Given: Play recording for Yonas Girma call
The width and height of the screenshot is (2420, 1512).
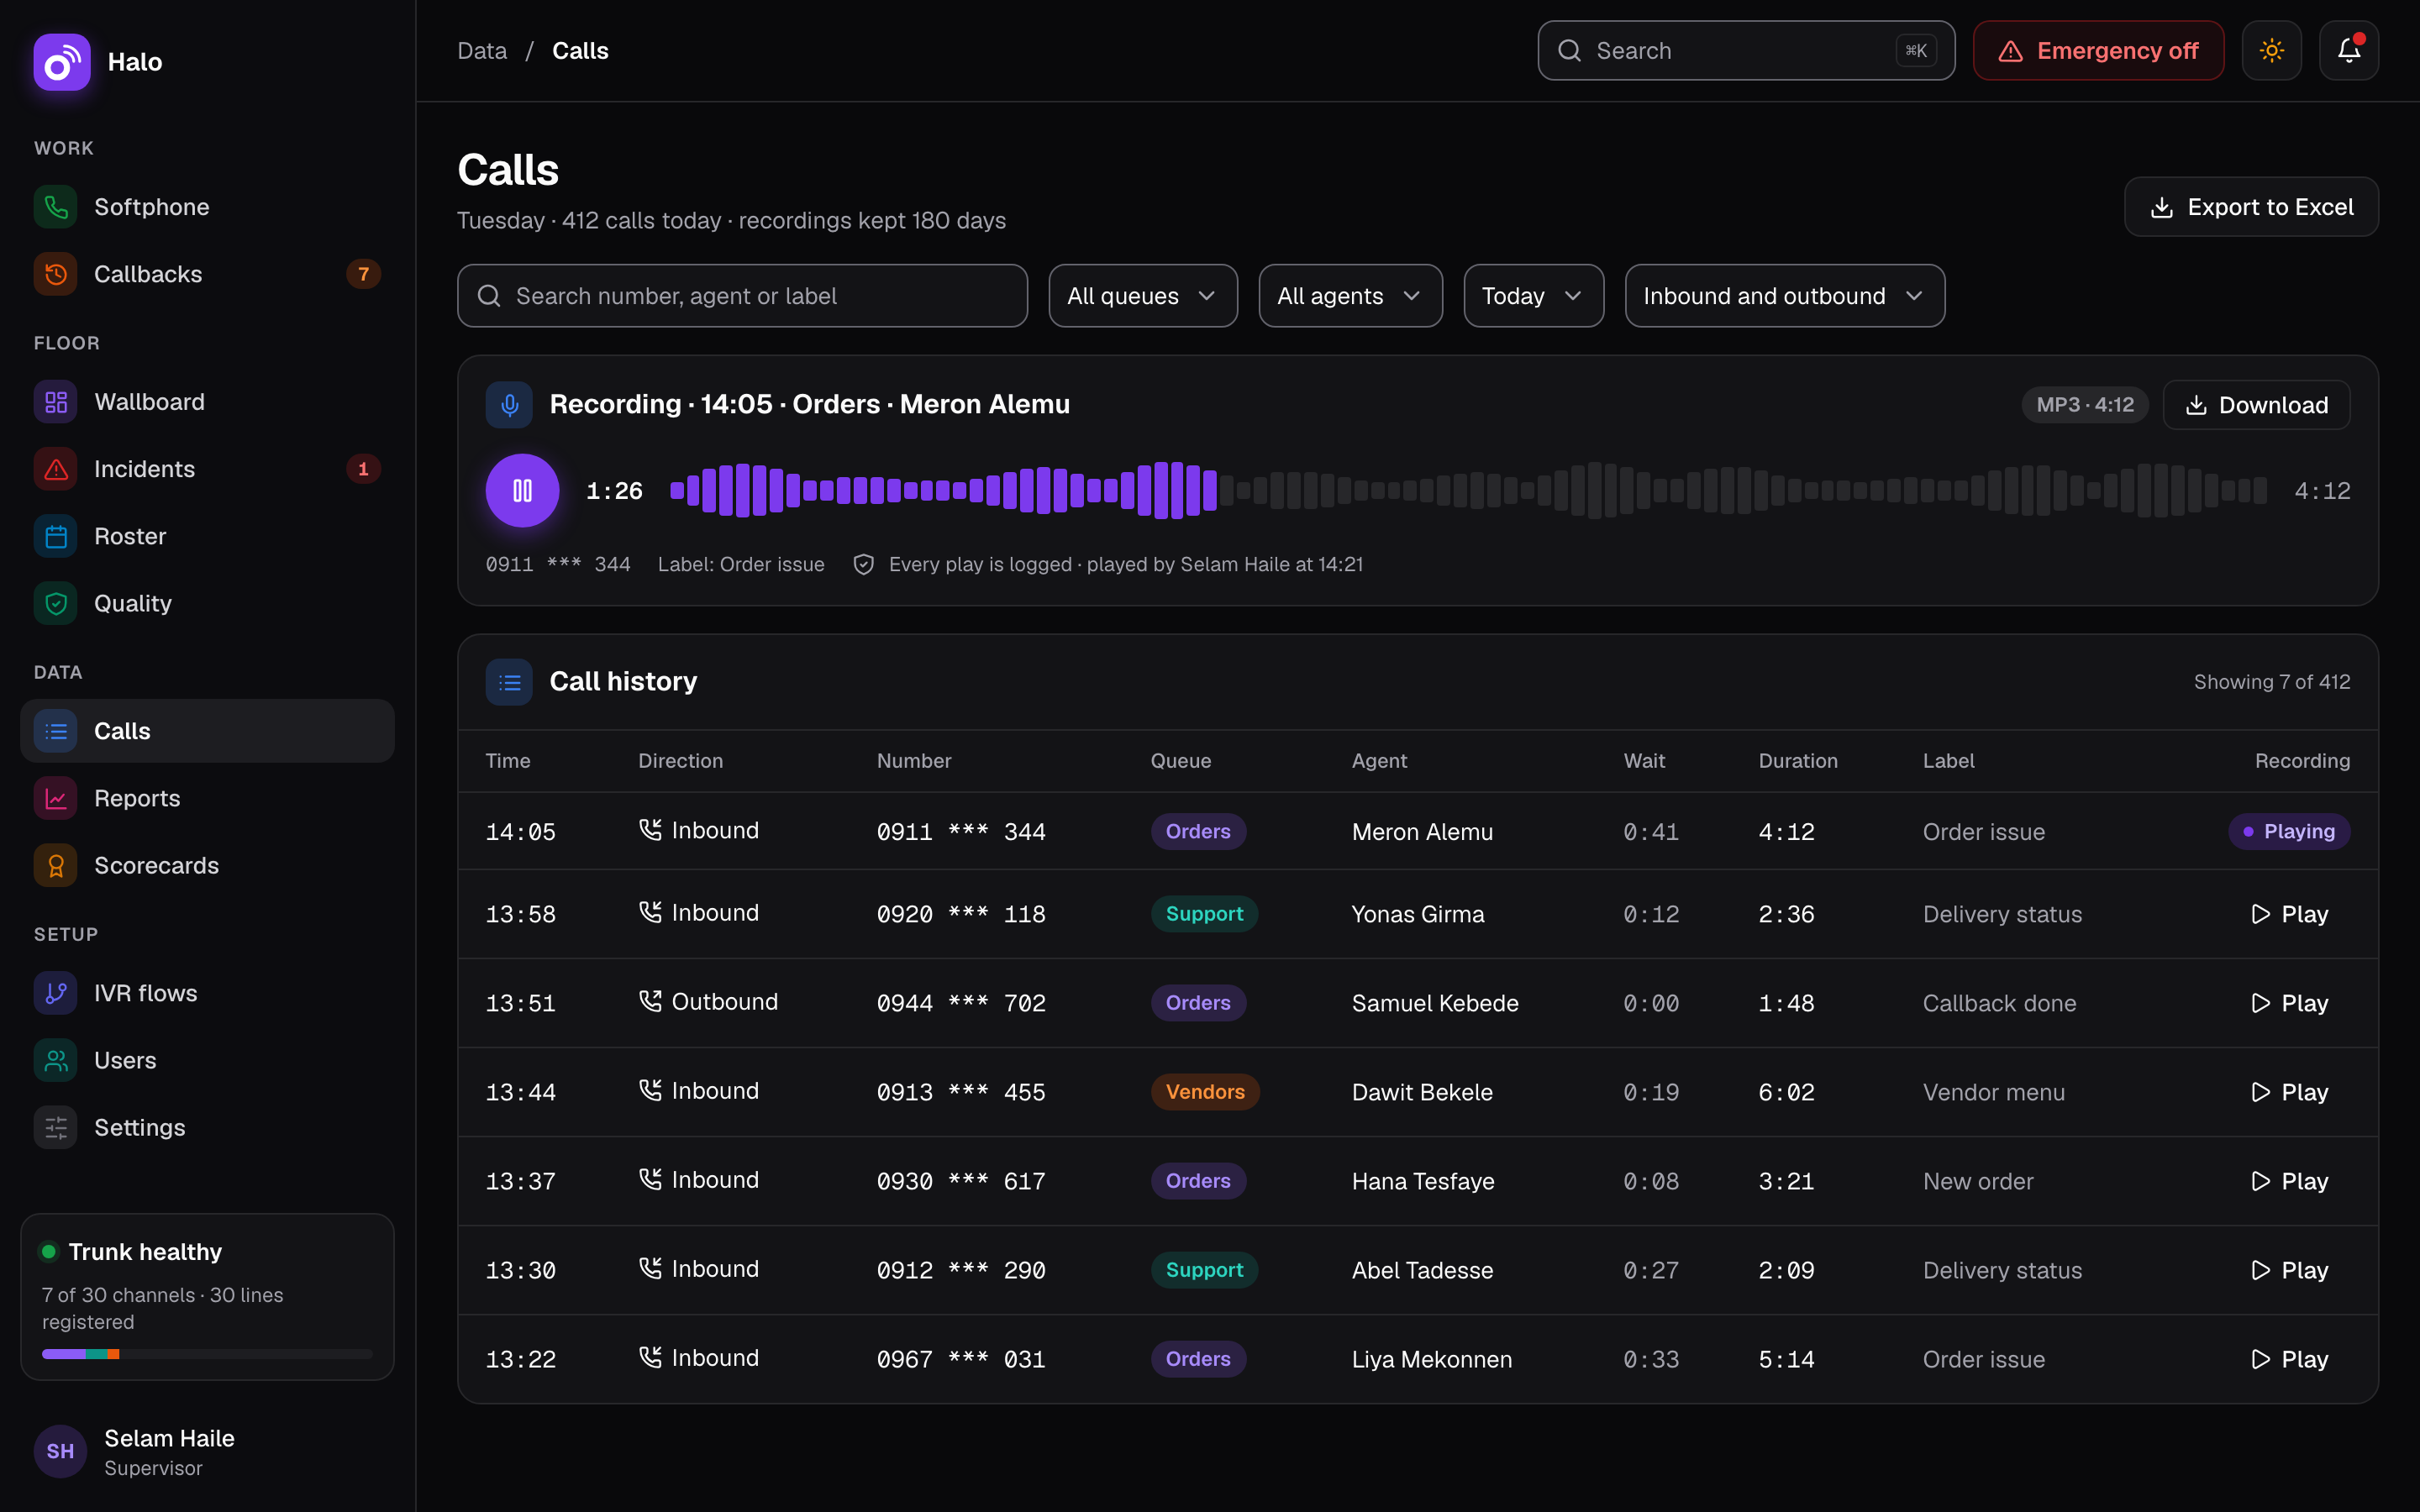Looking at the screenshot, I should (2289, 914).
